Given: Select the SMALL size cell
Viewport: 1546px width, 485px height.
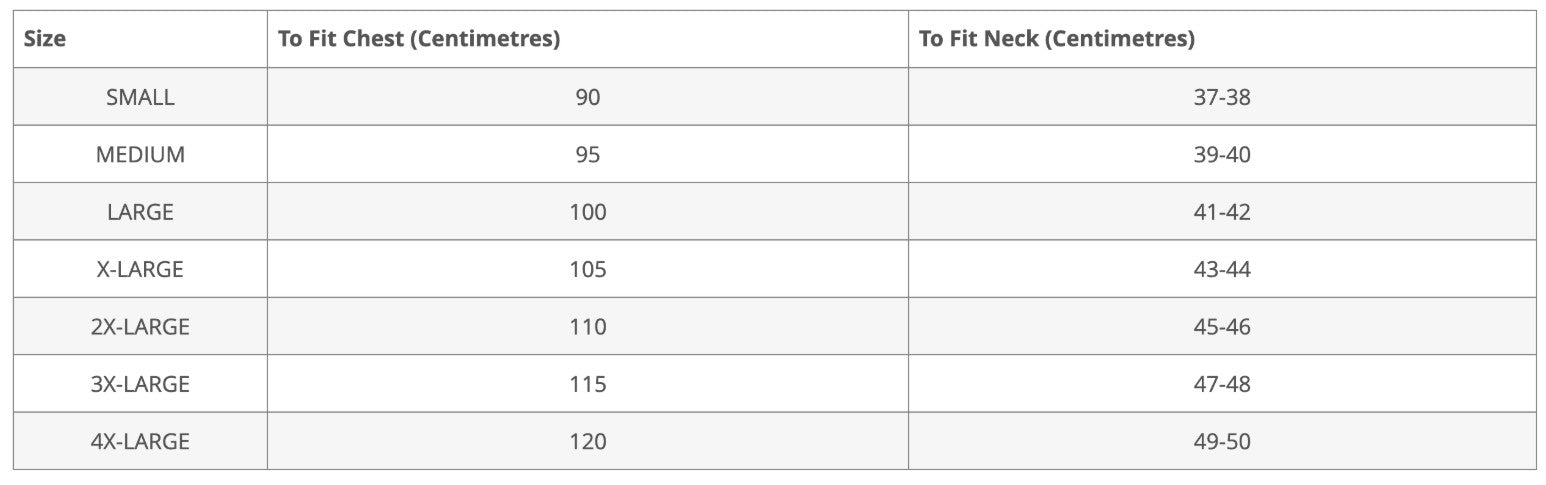Looking at the screenshot, I should coord(140,97).
